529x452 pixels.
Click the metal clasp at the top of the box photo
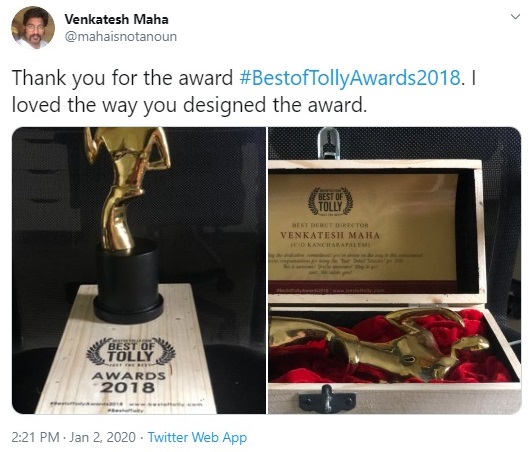tap(329, 142)
